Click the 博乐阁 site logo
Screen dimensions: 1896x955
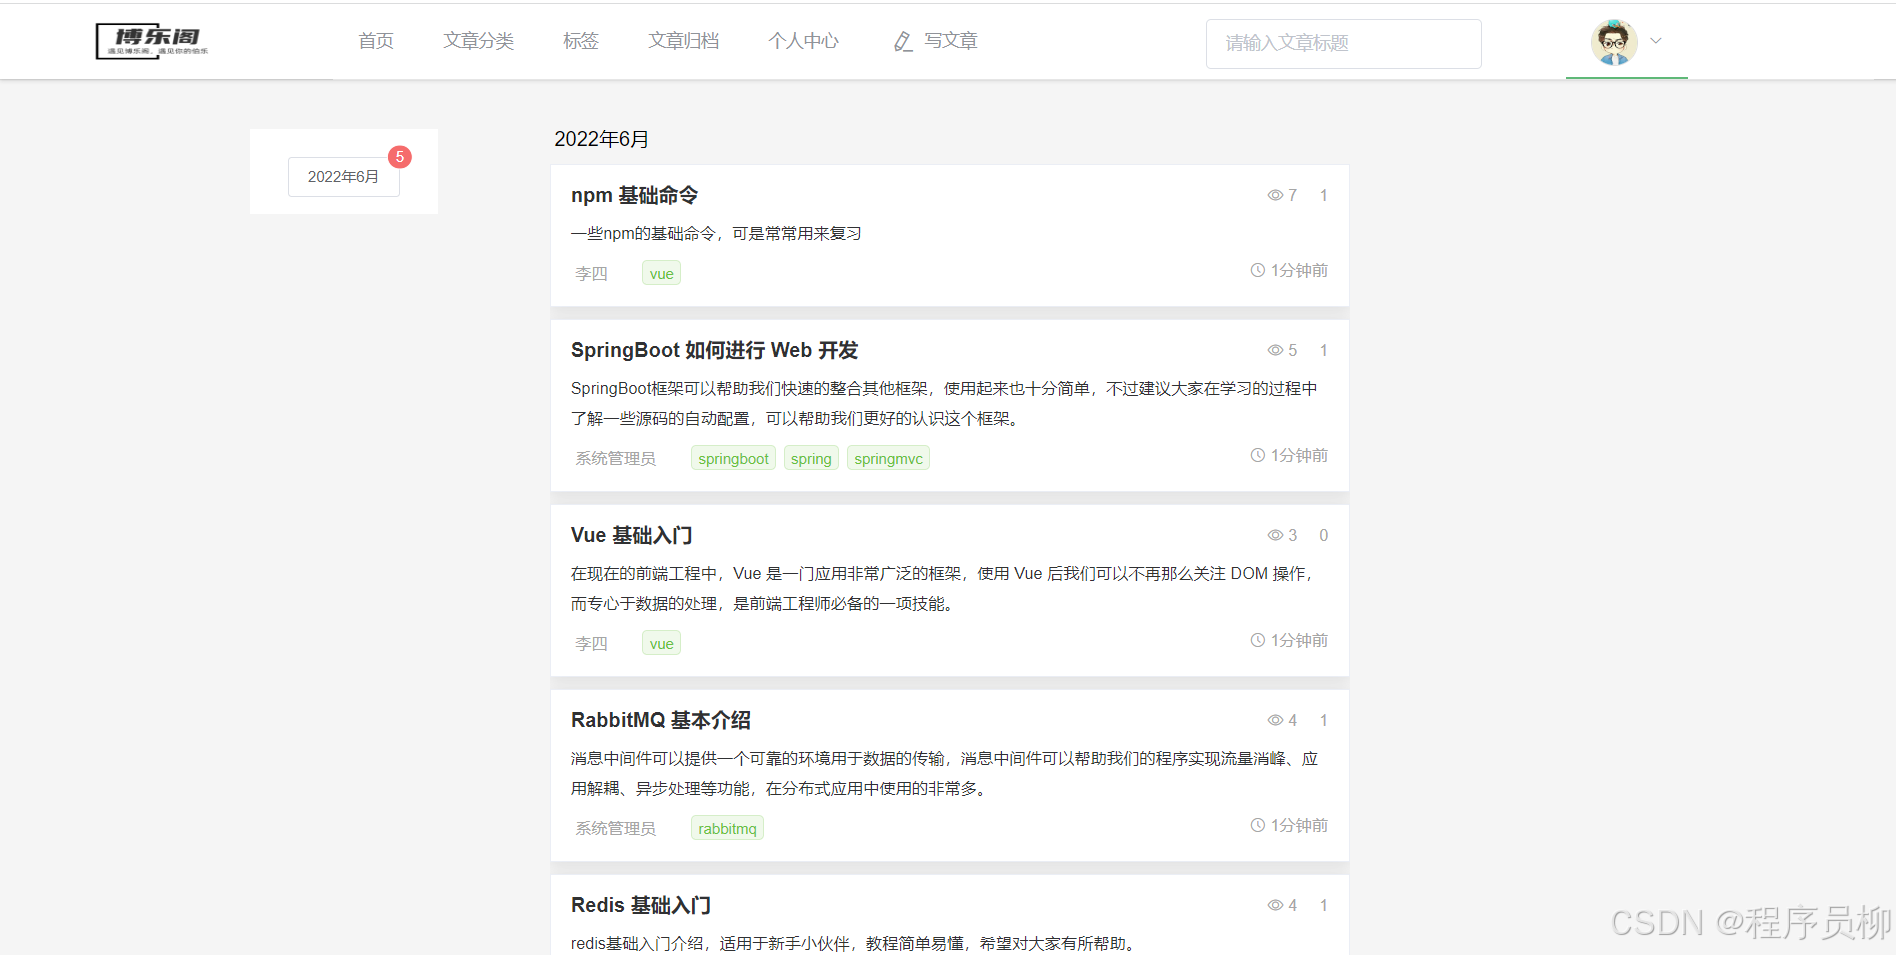pyautogui.click(x=151, y=41)
